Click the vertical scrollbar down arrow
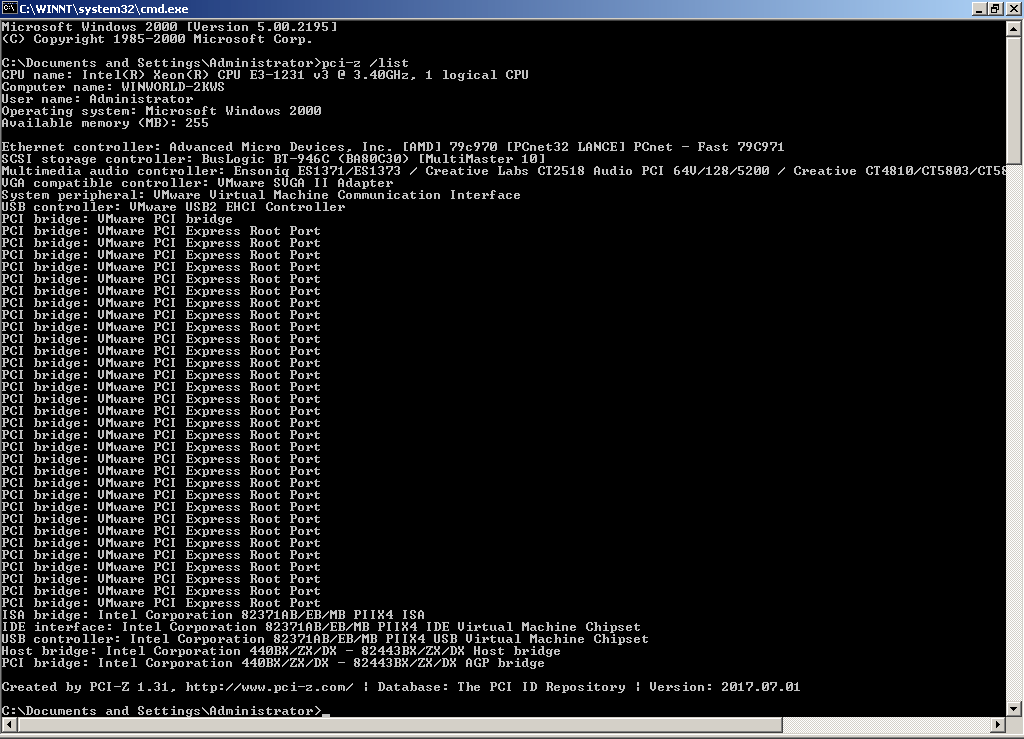Viewport: 1024px width, 739px height. point(1014,708)
